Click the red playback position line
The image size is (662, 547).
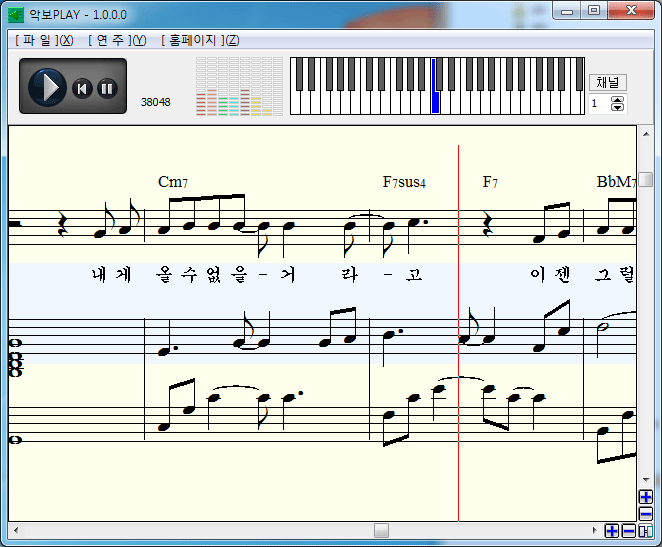pos(459,333)
